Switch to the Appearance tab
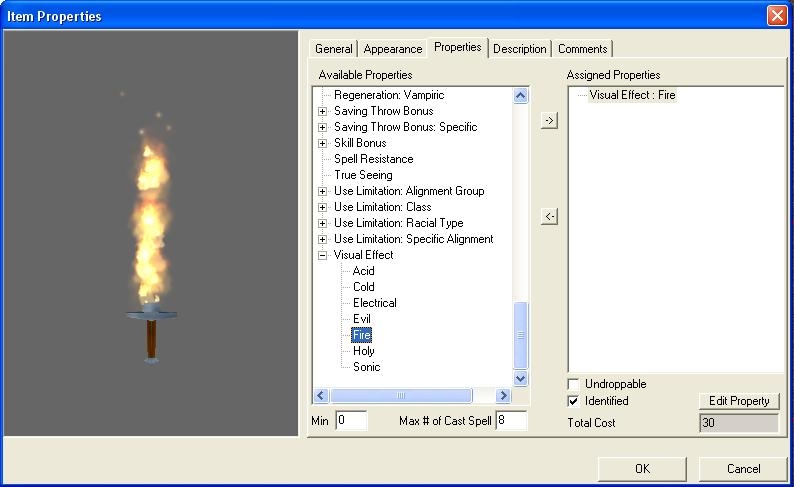 392,49
